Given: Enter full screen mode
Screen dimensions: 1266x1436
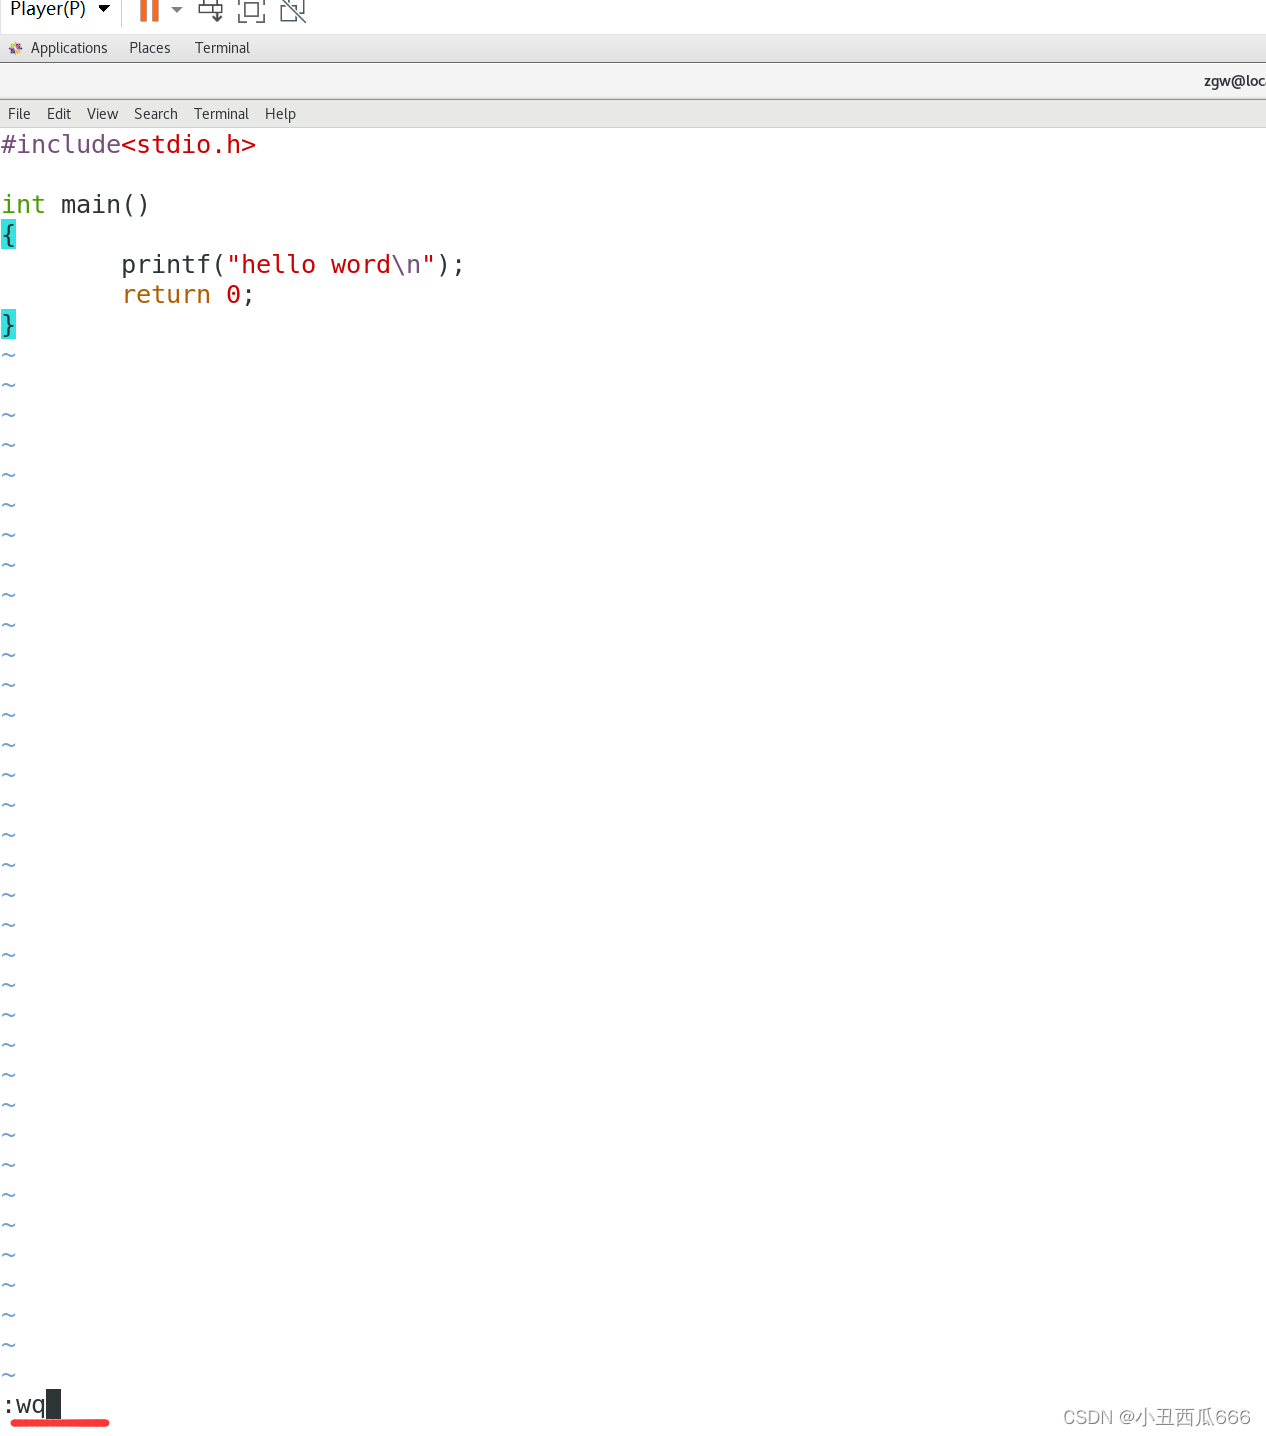Looking at the screenshot, I should (251, 11).
